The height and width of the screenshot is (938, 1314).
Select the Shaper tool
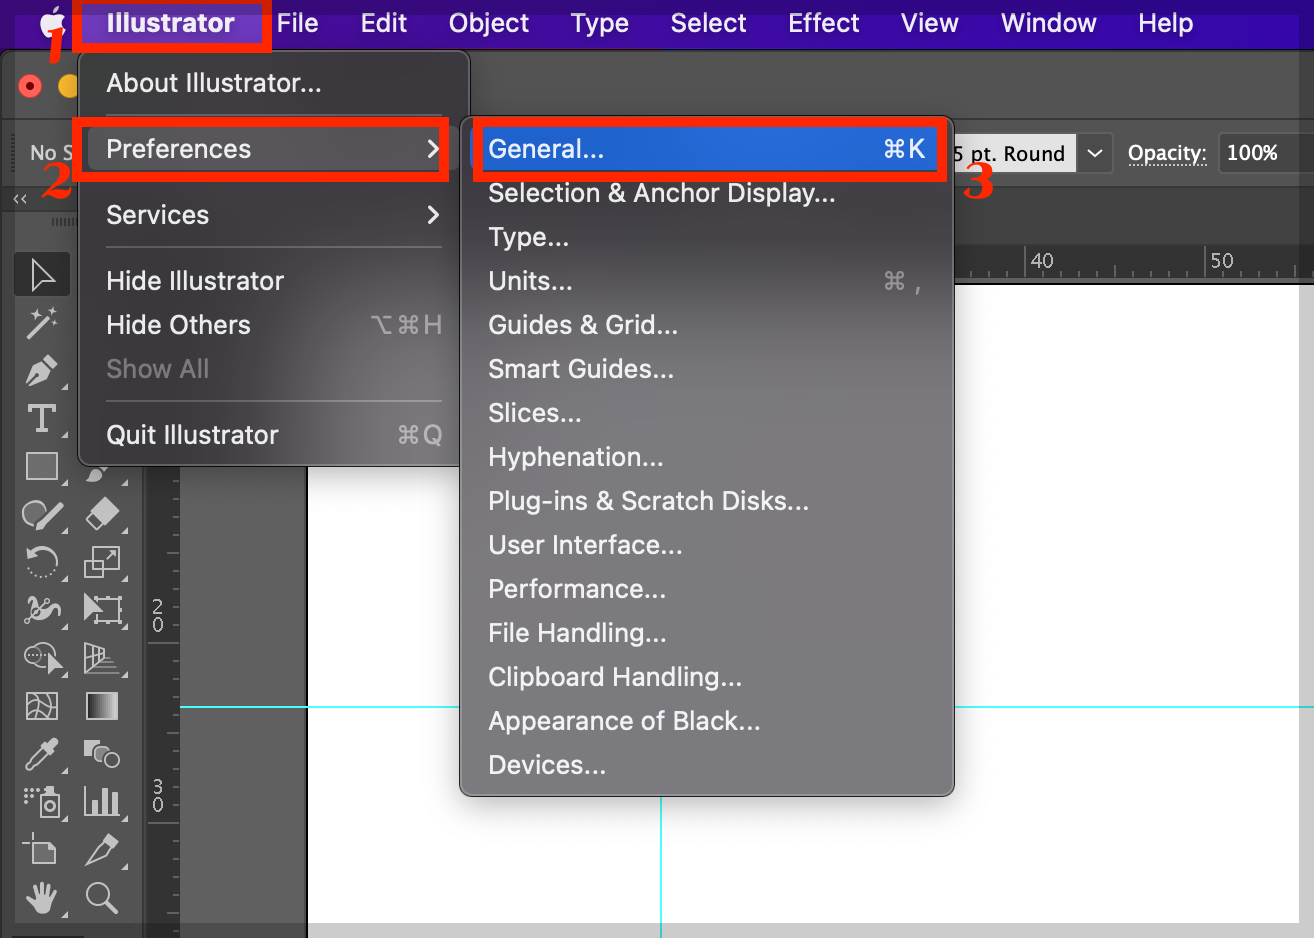42,514
